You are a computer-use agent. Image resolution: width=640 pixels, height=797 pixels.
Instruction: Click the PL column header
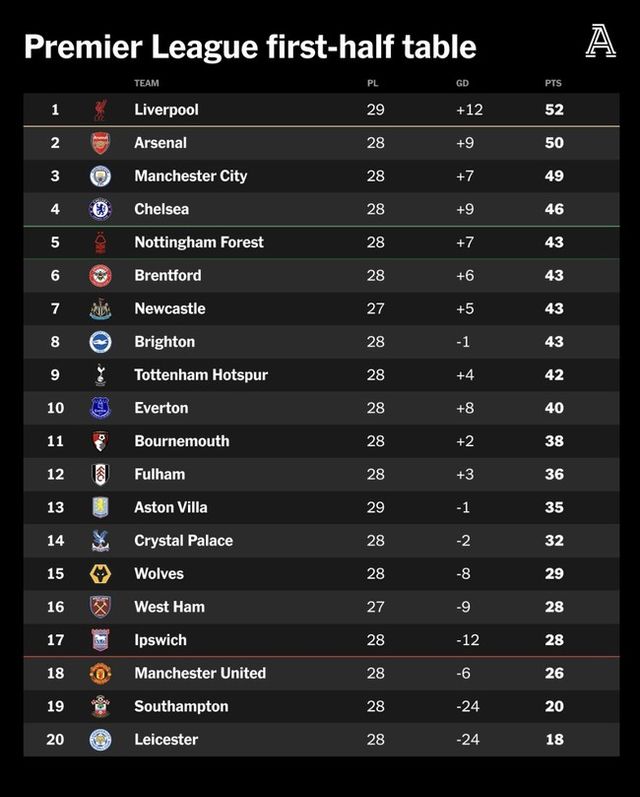[373, 83]
